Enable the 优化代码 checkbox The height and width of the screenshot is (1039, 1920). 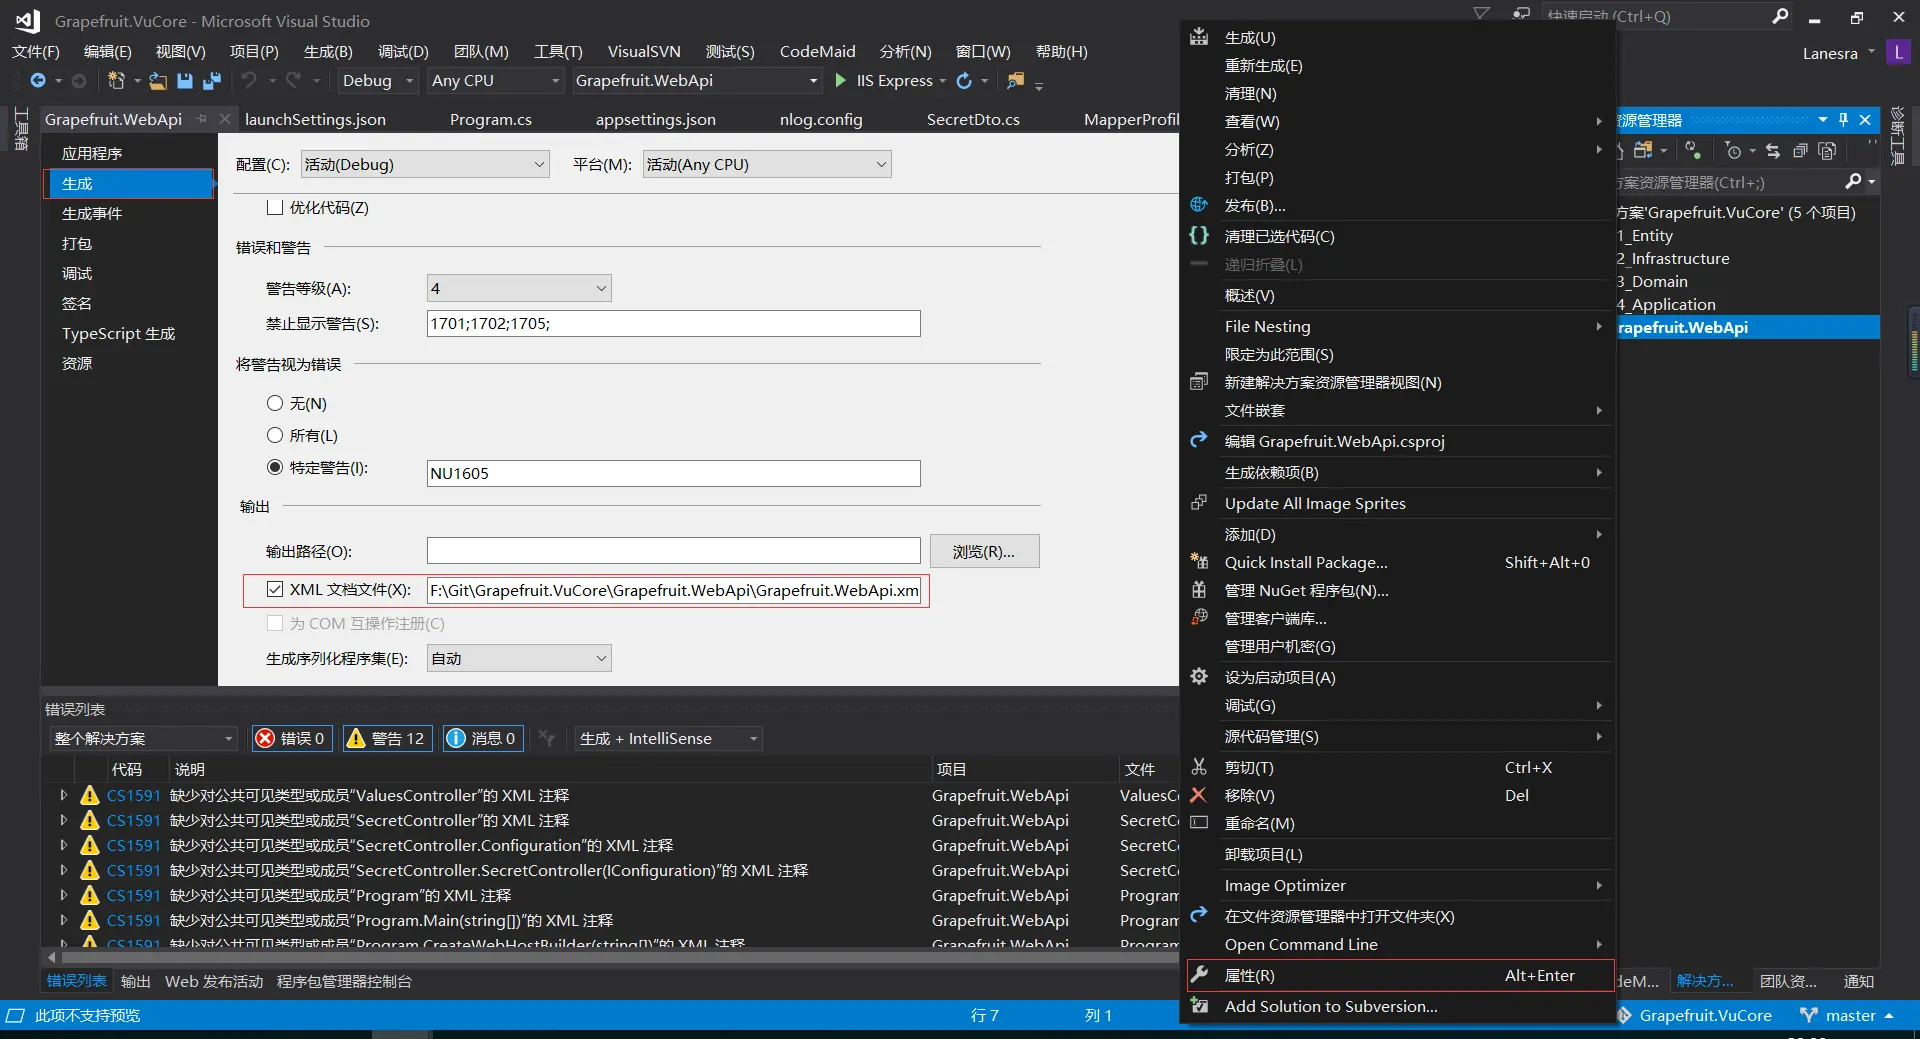coord(276,207)
